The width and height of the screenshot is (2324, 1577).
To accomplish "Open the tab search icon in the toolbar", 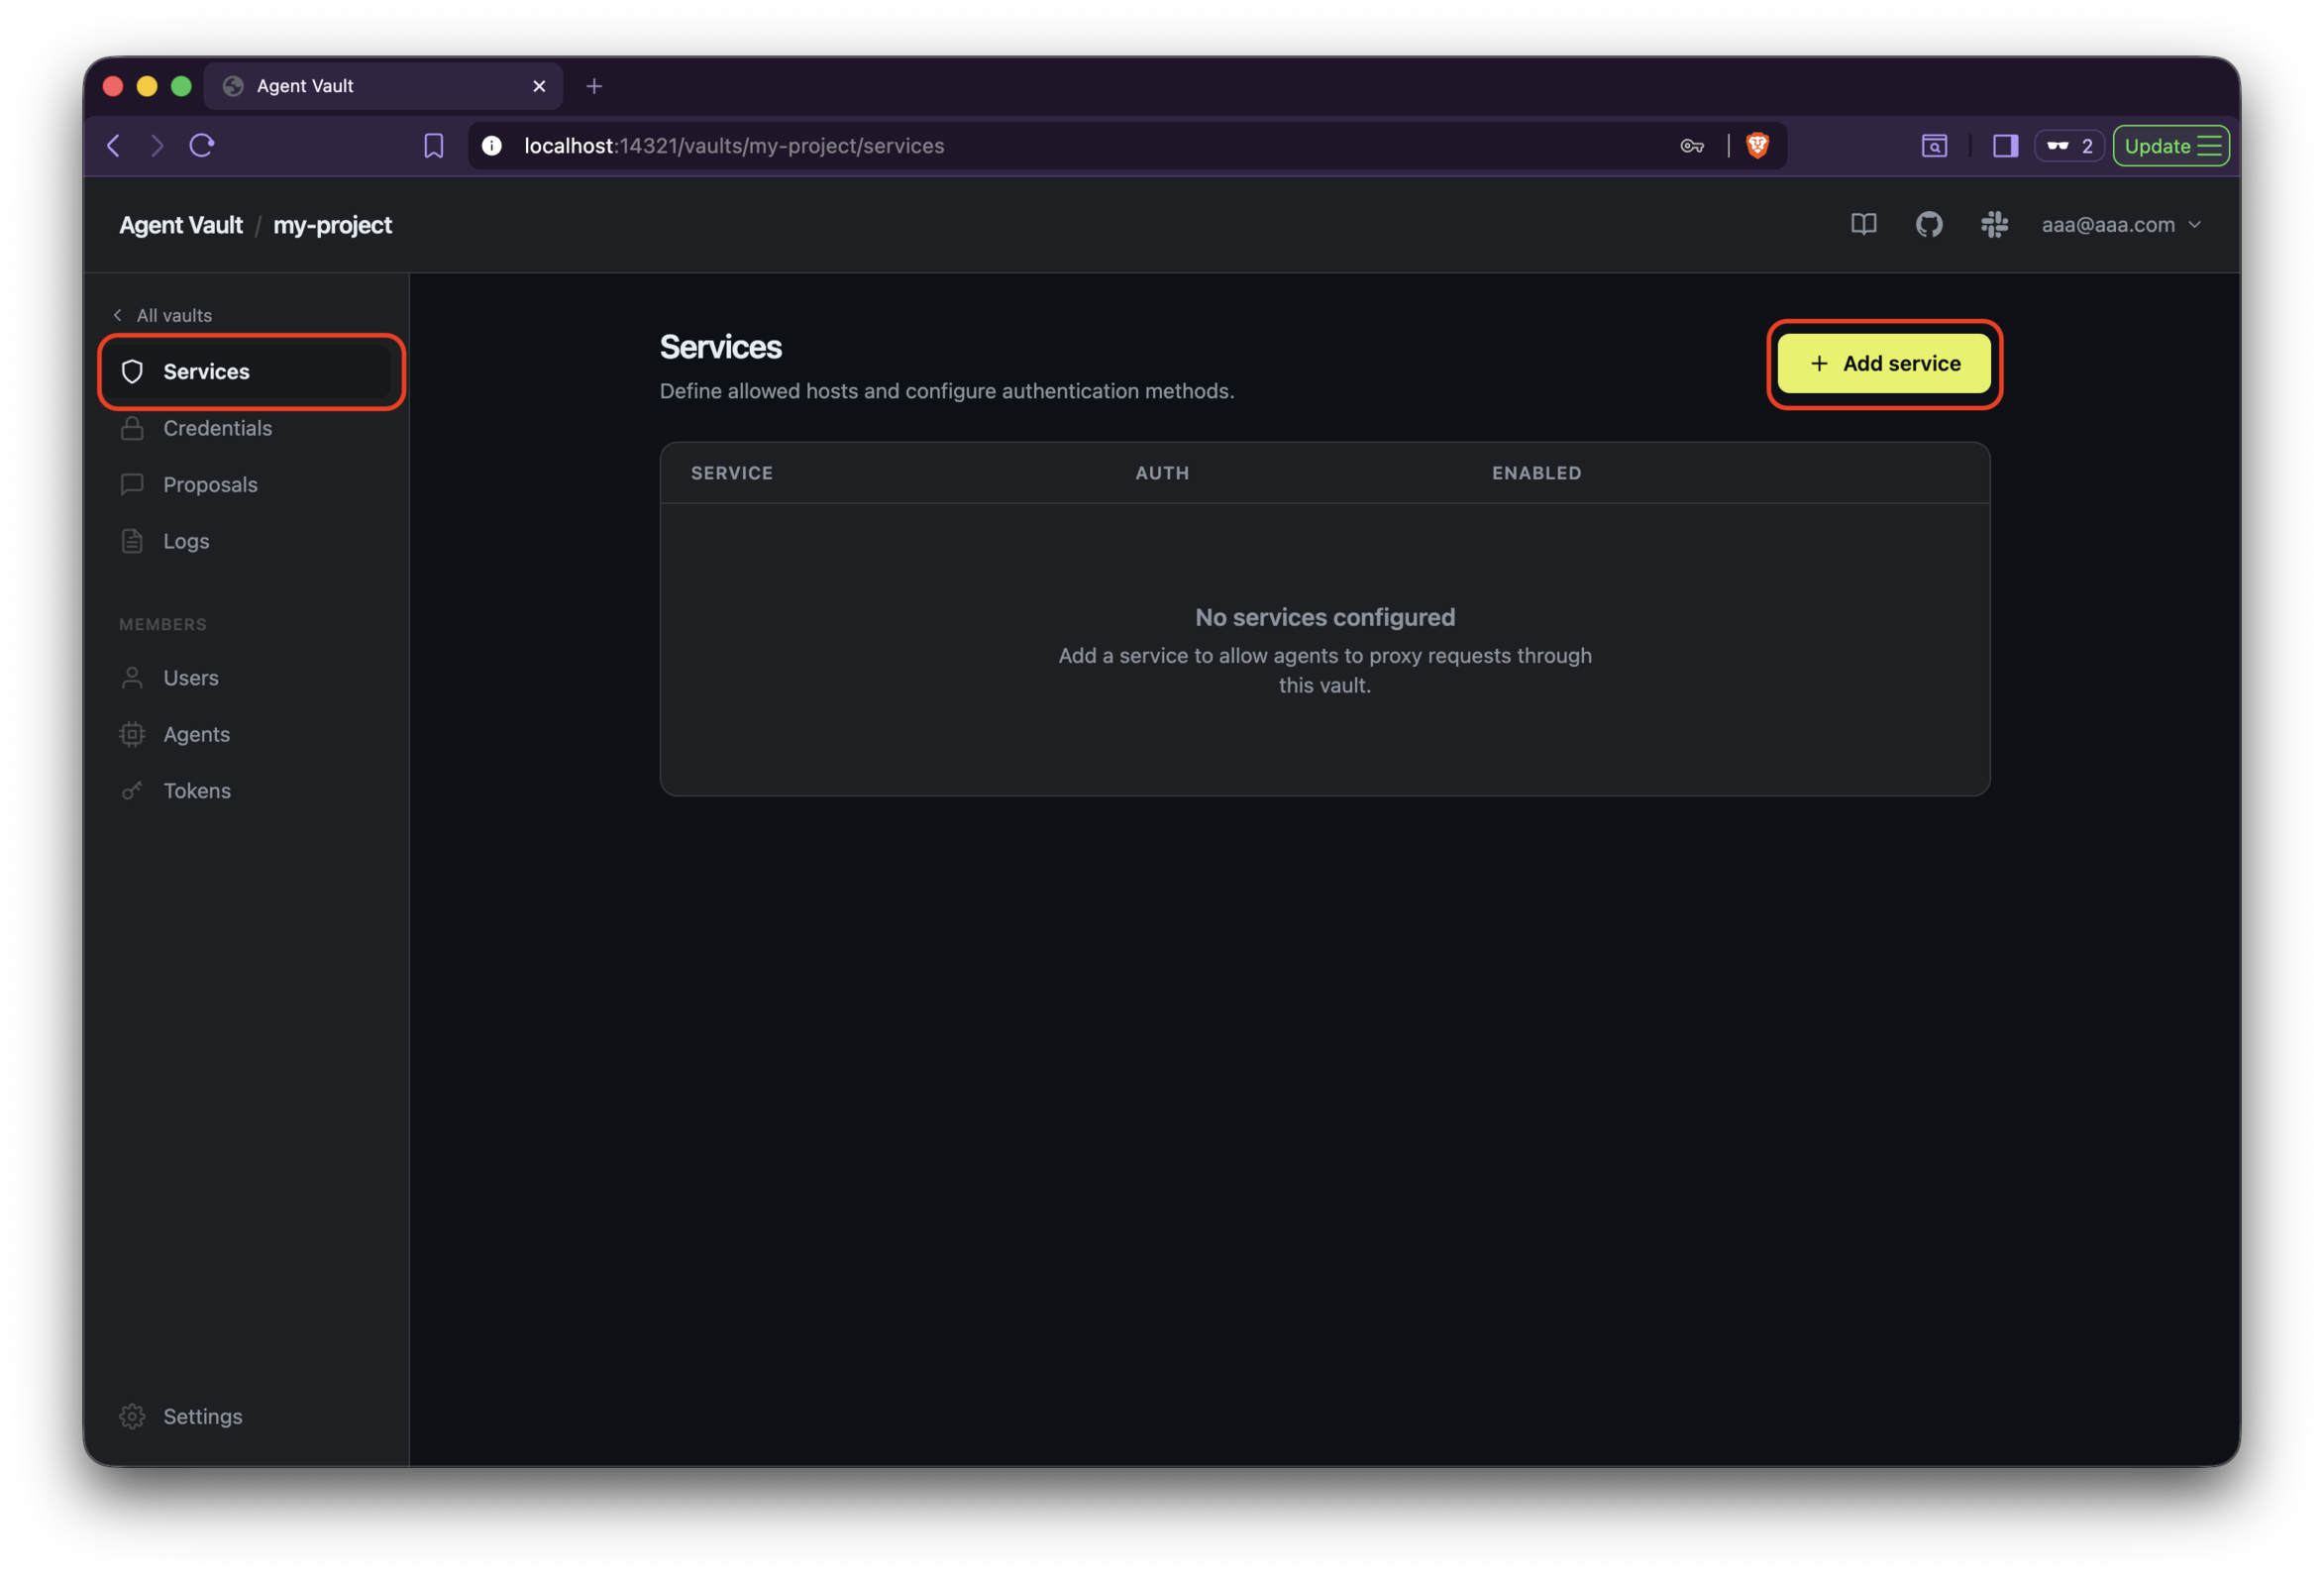I will tap(1934, 146).
